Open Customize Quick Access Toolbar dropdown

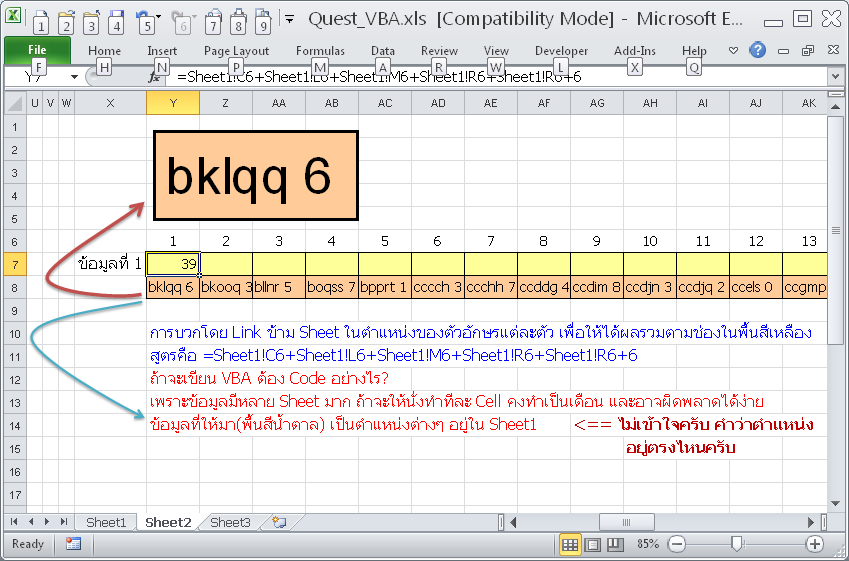point(289,18)
